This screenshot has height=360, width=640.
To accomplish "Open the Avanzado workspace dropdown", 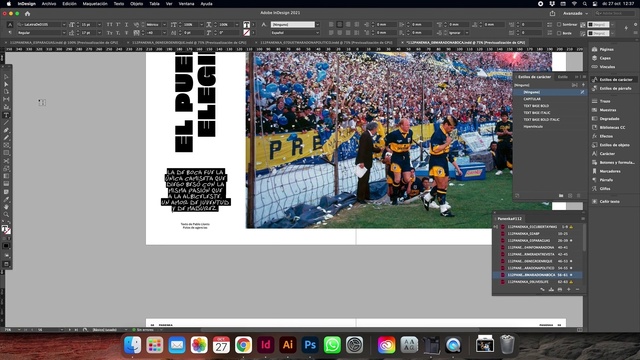I will [x=576, y=13].
